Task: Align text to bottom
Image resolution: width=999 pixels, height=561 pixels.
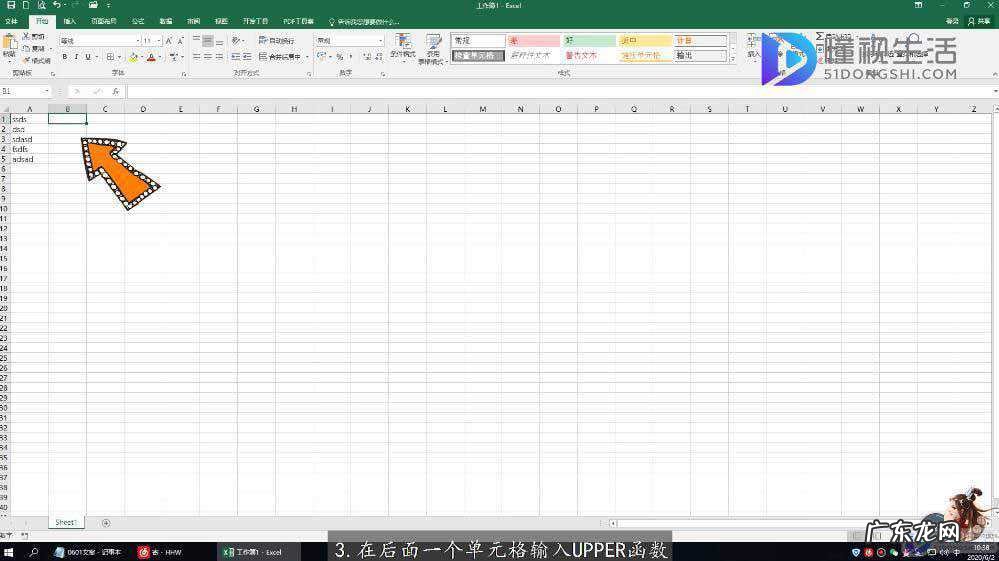Action: [x=219, y=41]
